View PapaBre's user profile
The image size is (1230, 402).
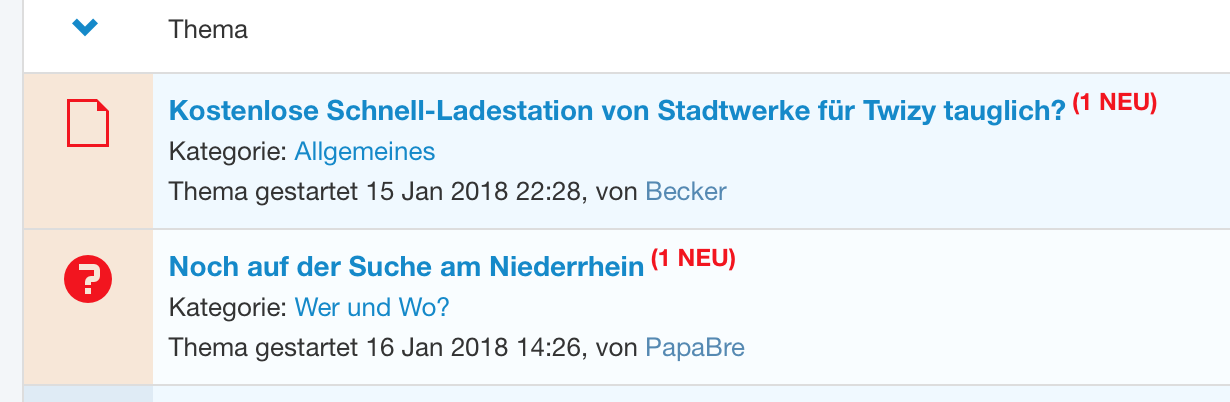pos(695,347)
